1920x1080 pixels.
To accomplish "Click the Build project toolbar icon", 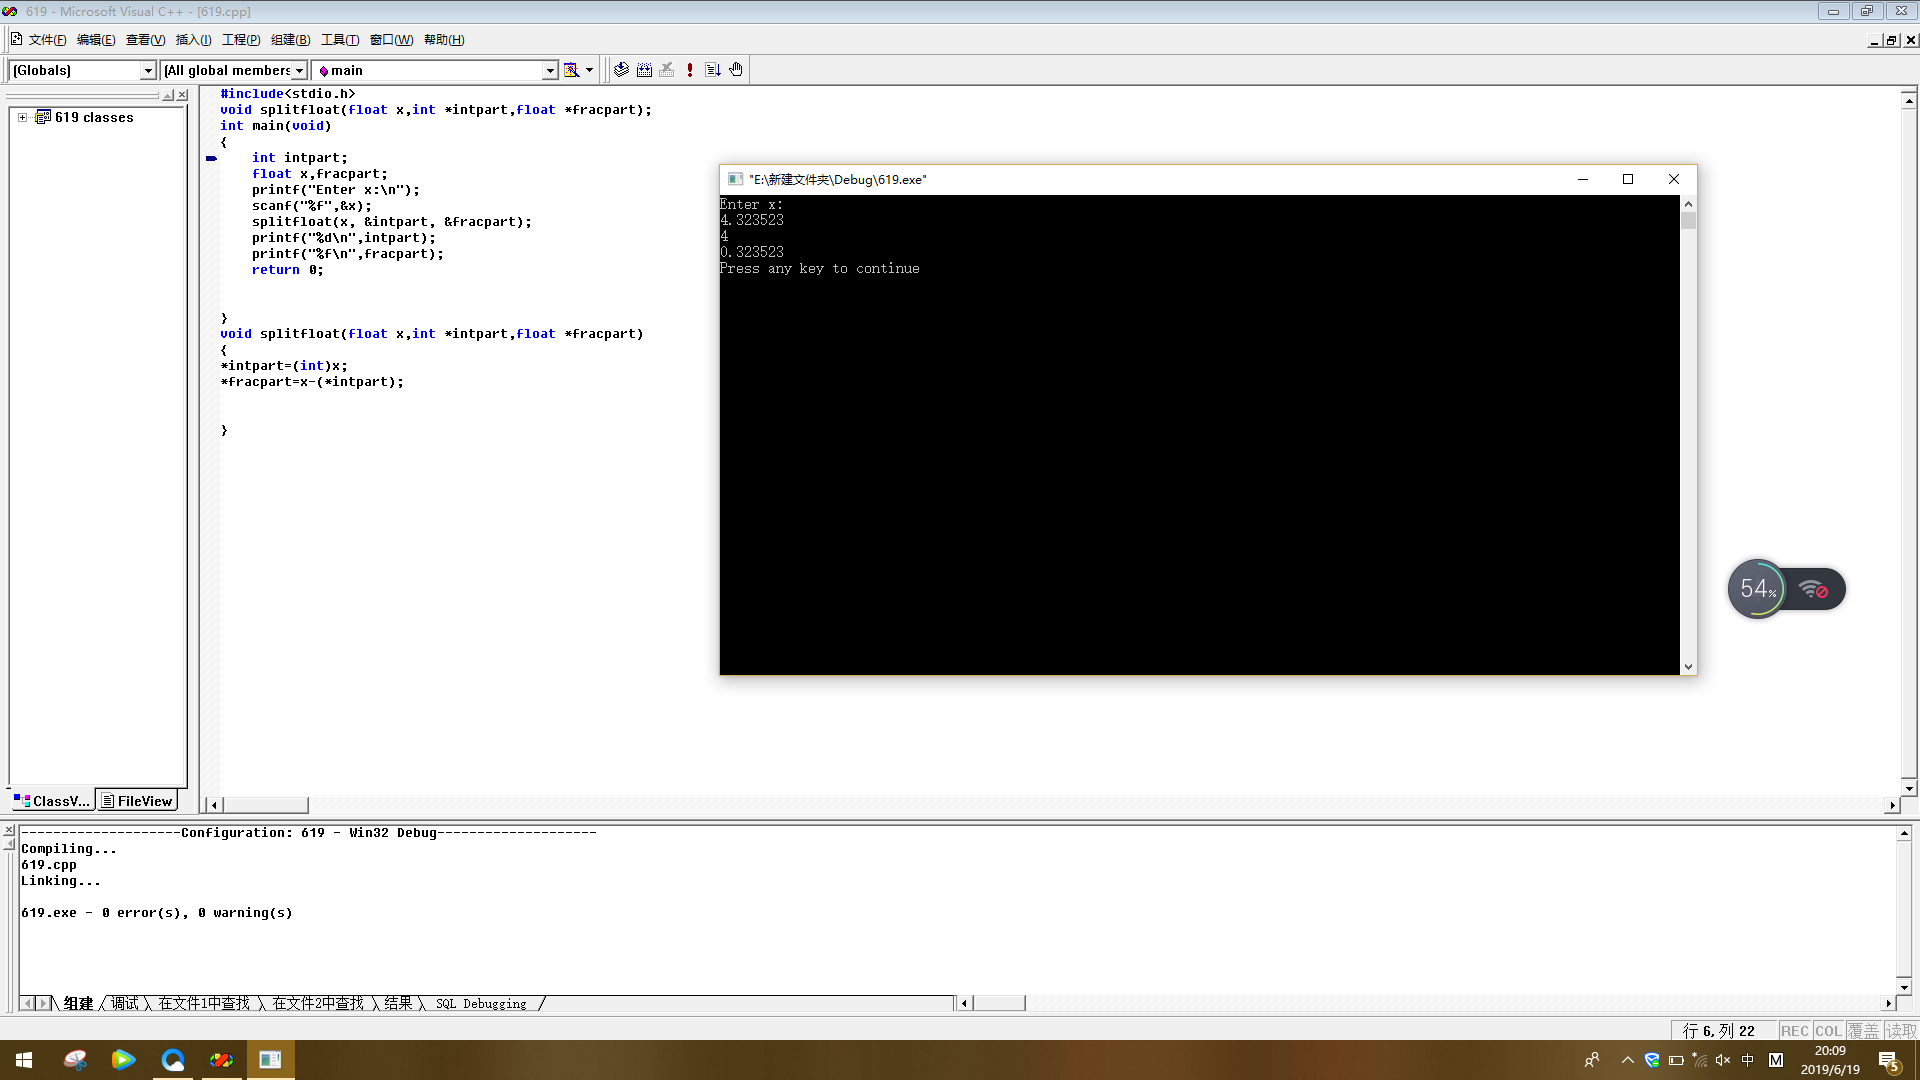I will [644, 70].
